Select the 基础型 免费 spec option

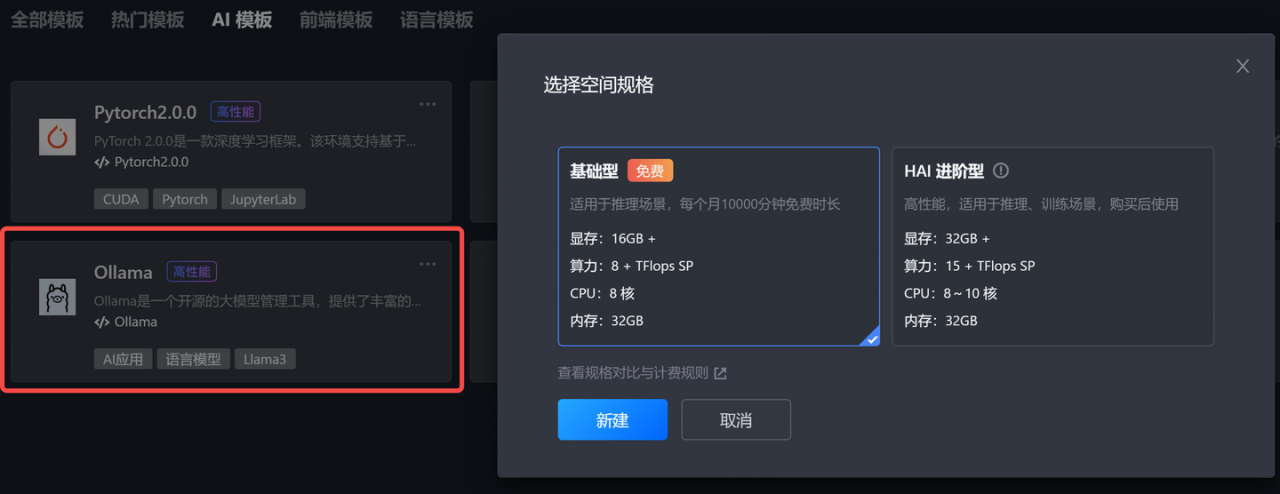(x=719, y=247)
